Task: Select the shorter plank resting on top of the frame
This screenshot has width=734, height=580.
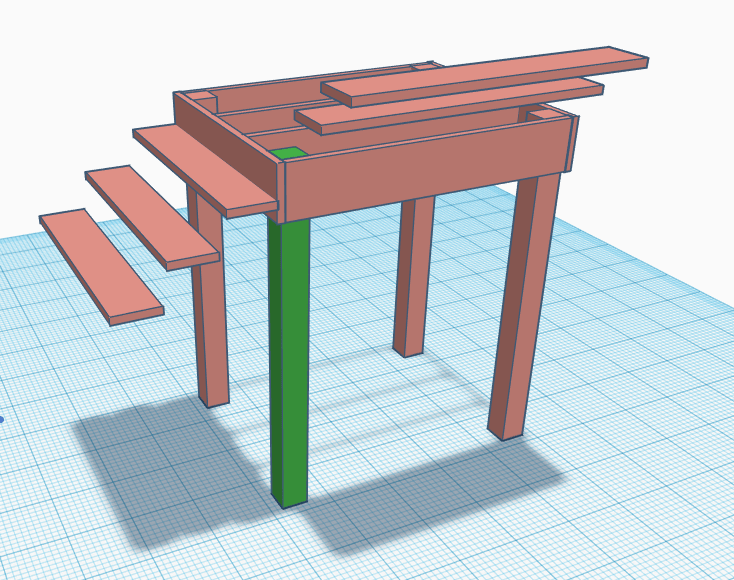Action: click(449, 105)
